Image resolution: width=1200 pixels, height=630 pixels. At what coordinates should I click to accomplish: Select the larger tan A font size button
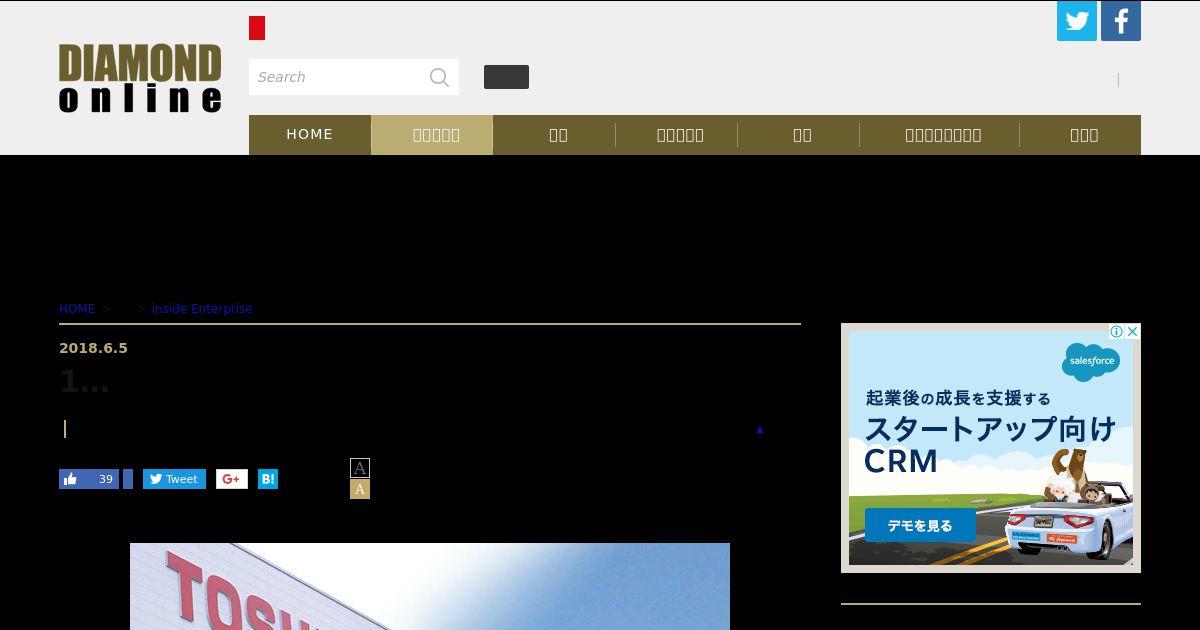click(360, 489)
